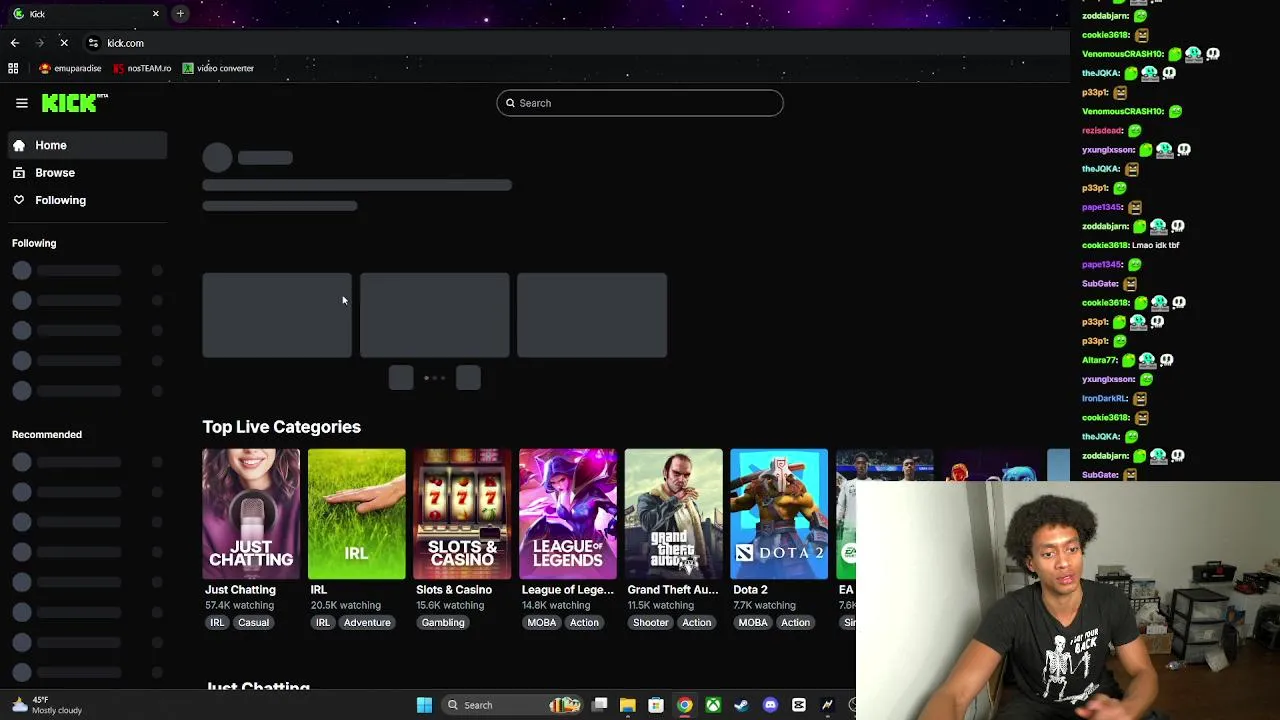
Task: Click the Home house icon in sidebar
Action: pos(19,146)
